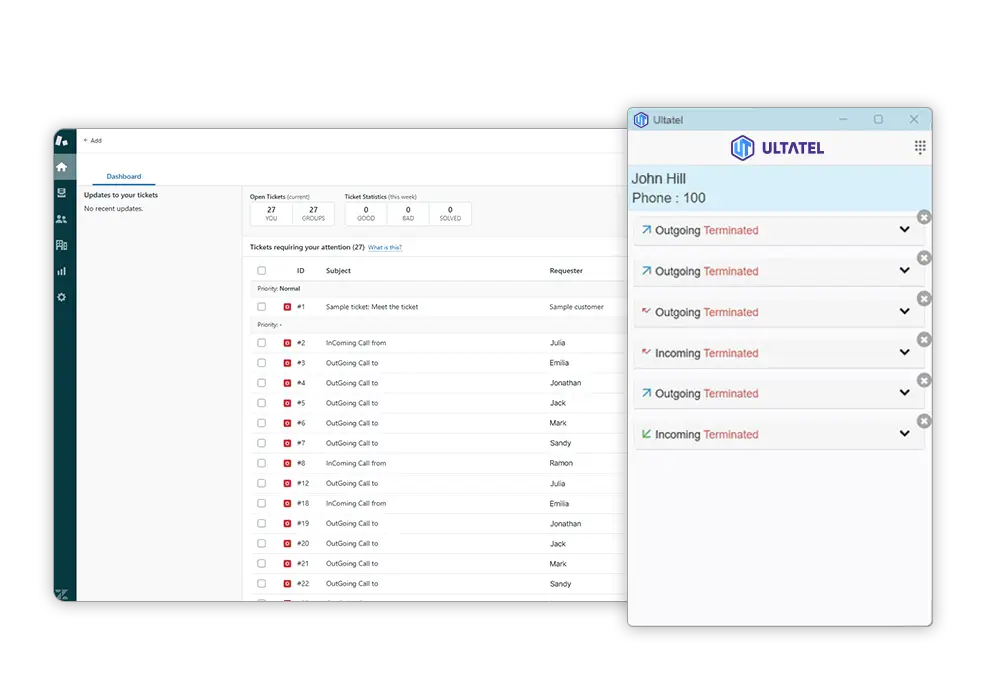Check the select-all tickets header checkbox
The height and width of the screenshot is (700, 1000).
(262, 271)
